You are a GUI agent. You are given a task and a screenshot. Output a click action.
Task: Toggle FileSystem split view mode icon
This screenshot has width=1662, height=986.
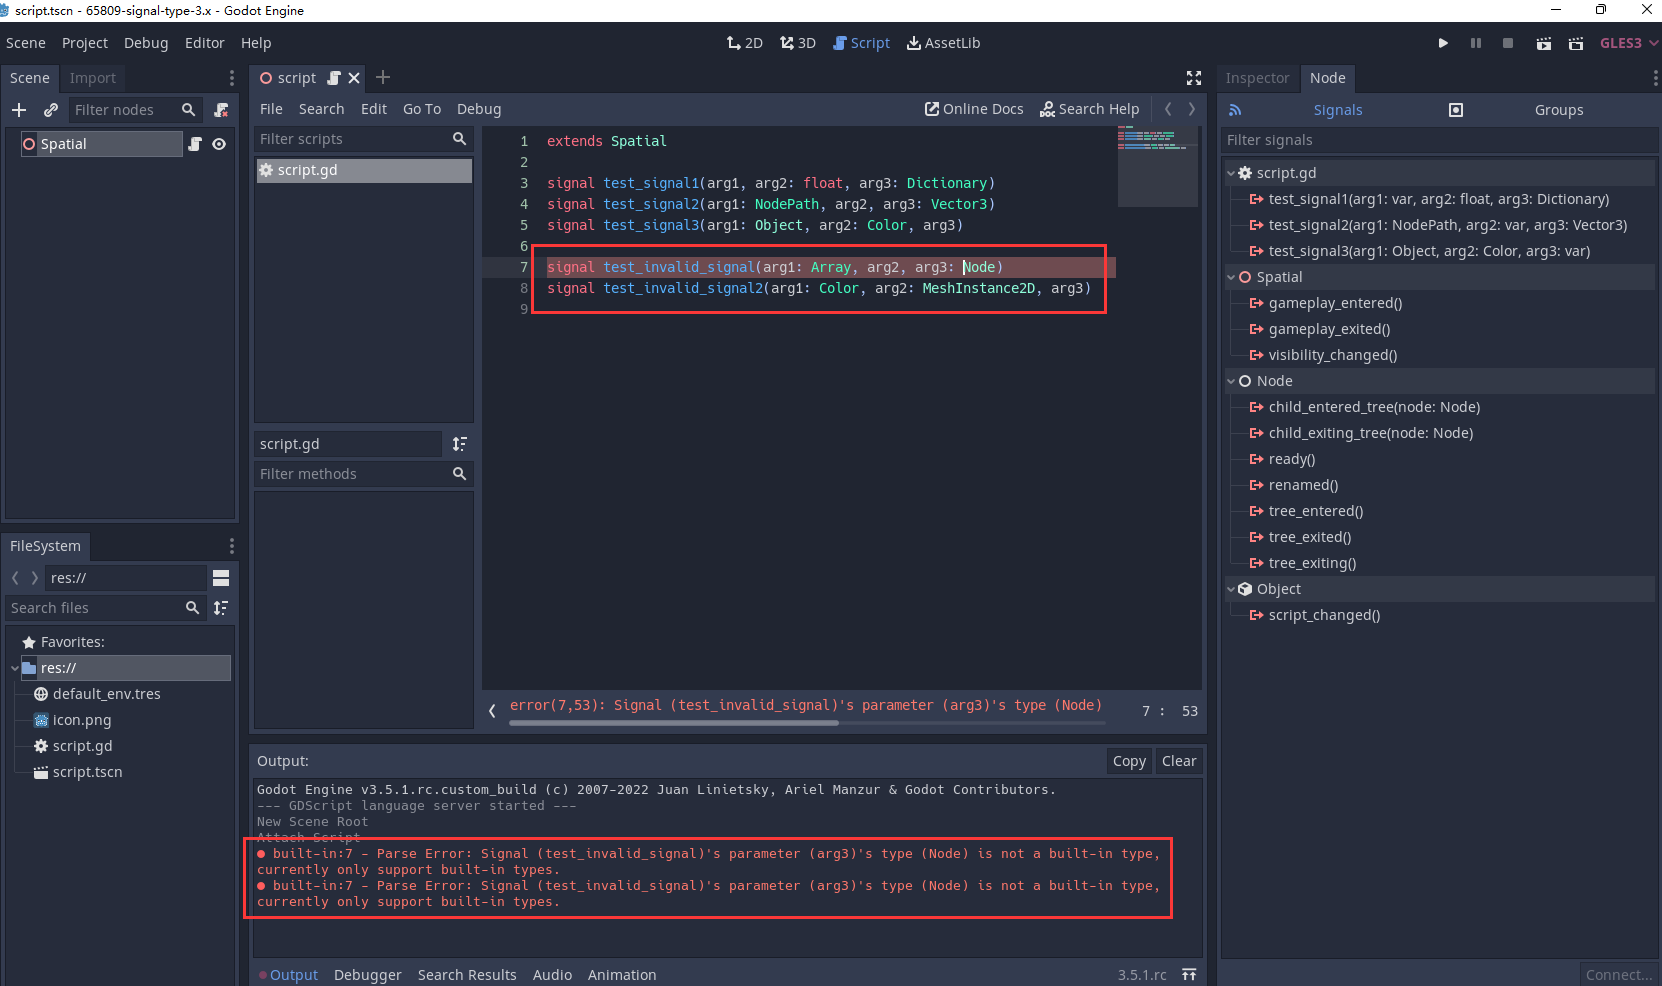221,578
